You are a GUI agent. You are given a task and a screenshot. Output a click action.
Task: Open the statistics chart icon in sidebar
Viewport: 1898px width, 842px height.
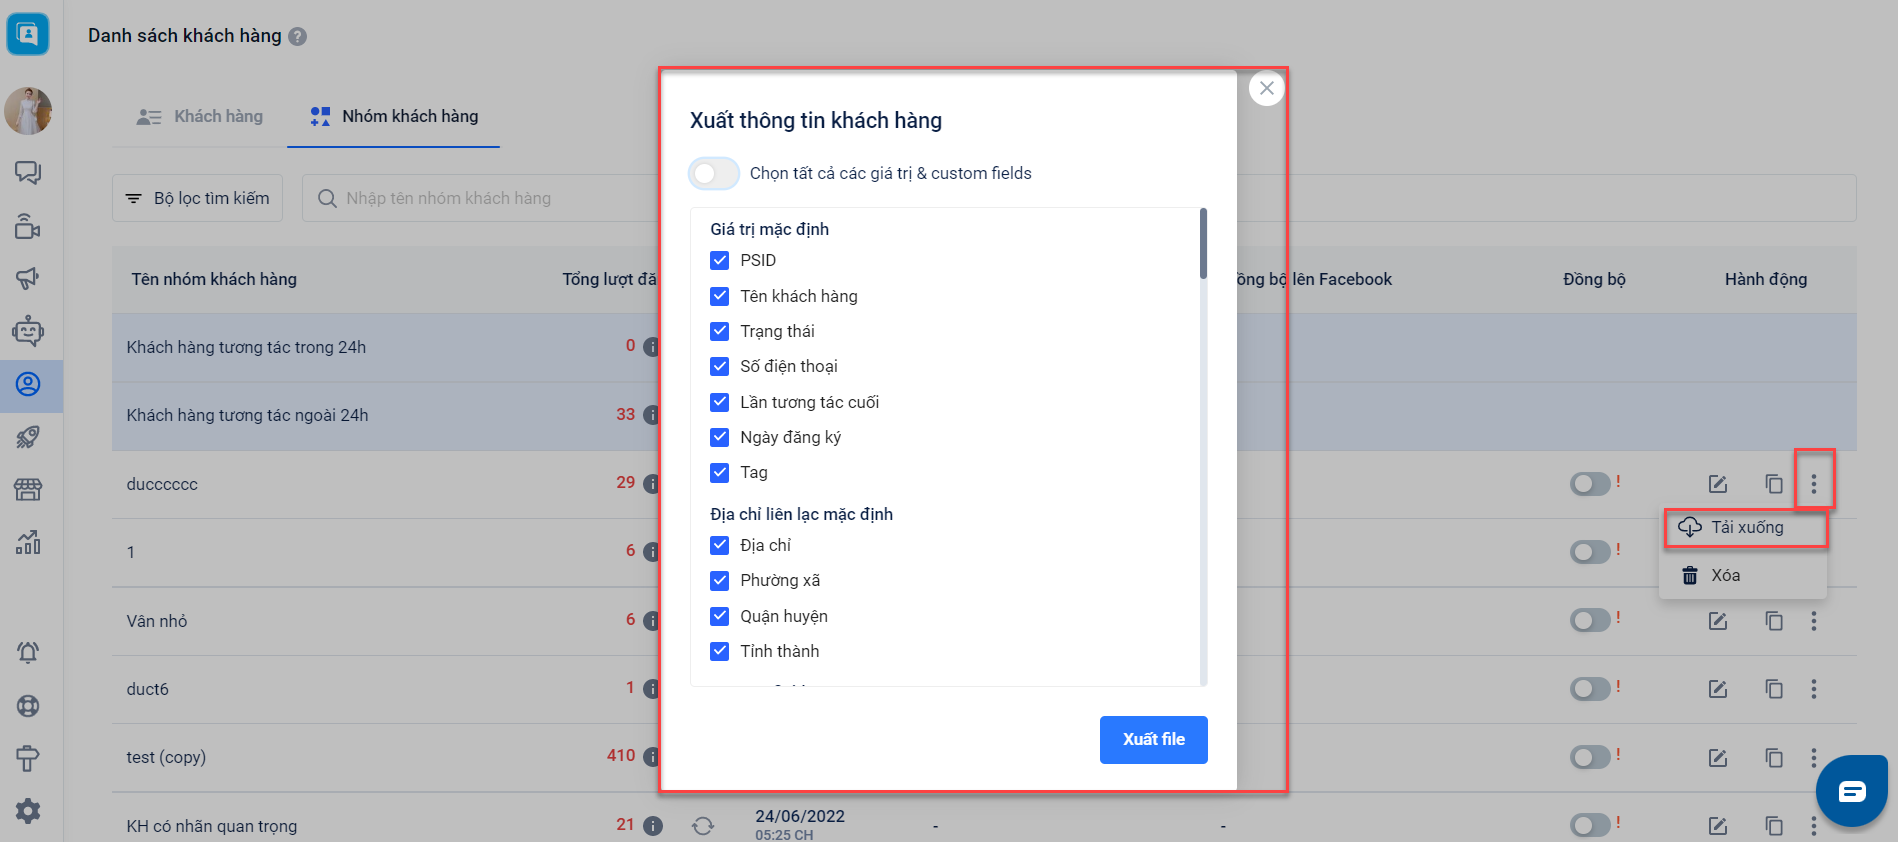(x=28, y=542)
